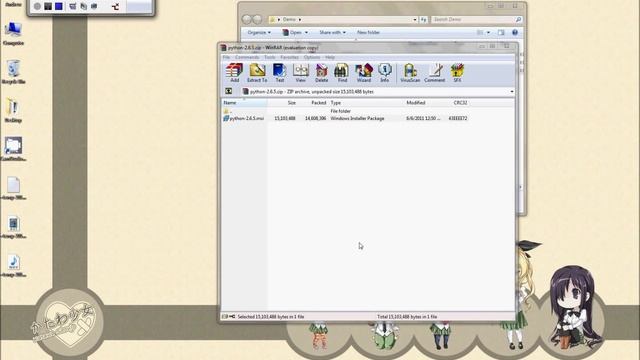This screenshot has width=640, height=360.
Task: Open the Options menu in WinRAR
Action: [312, 58]
